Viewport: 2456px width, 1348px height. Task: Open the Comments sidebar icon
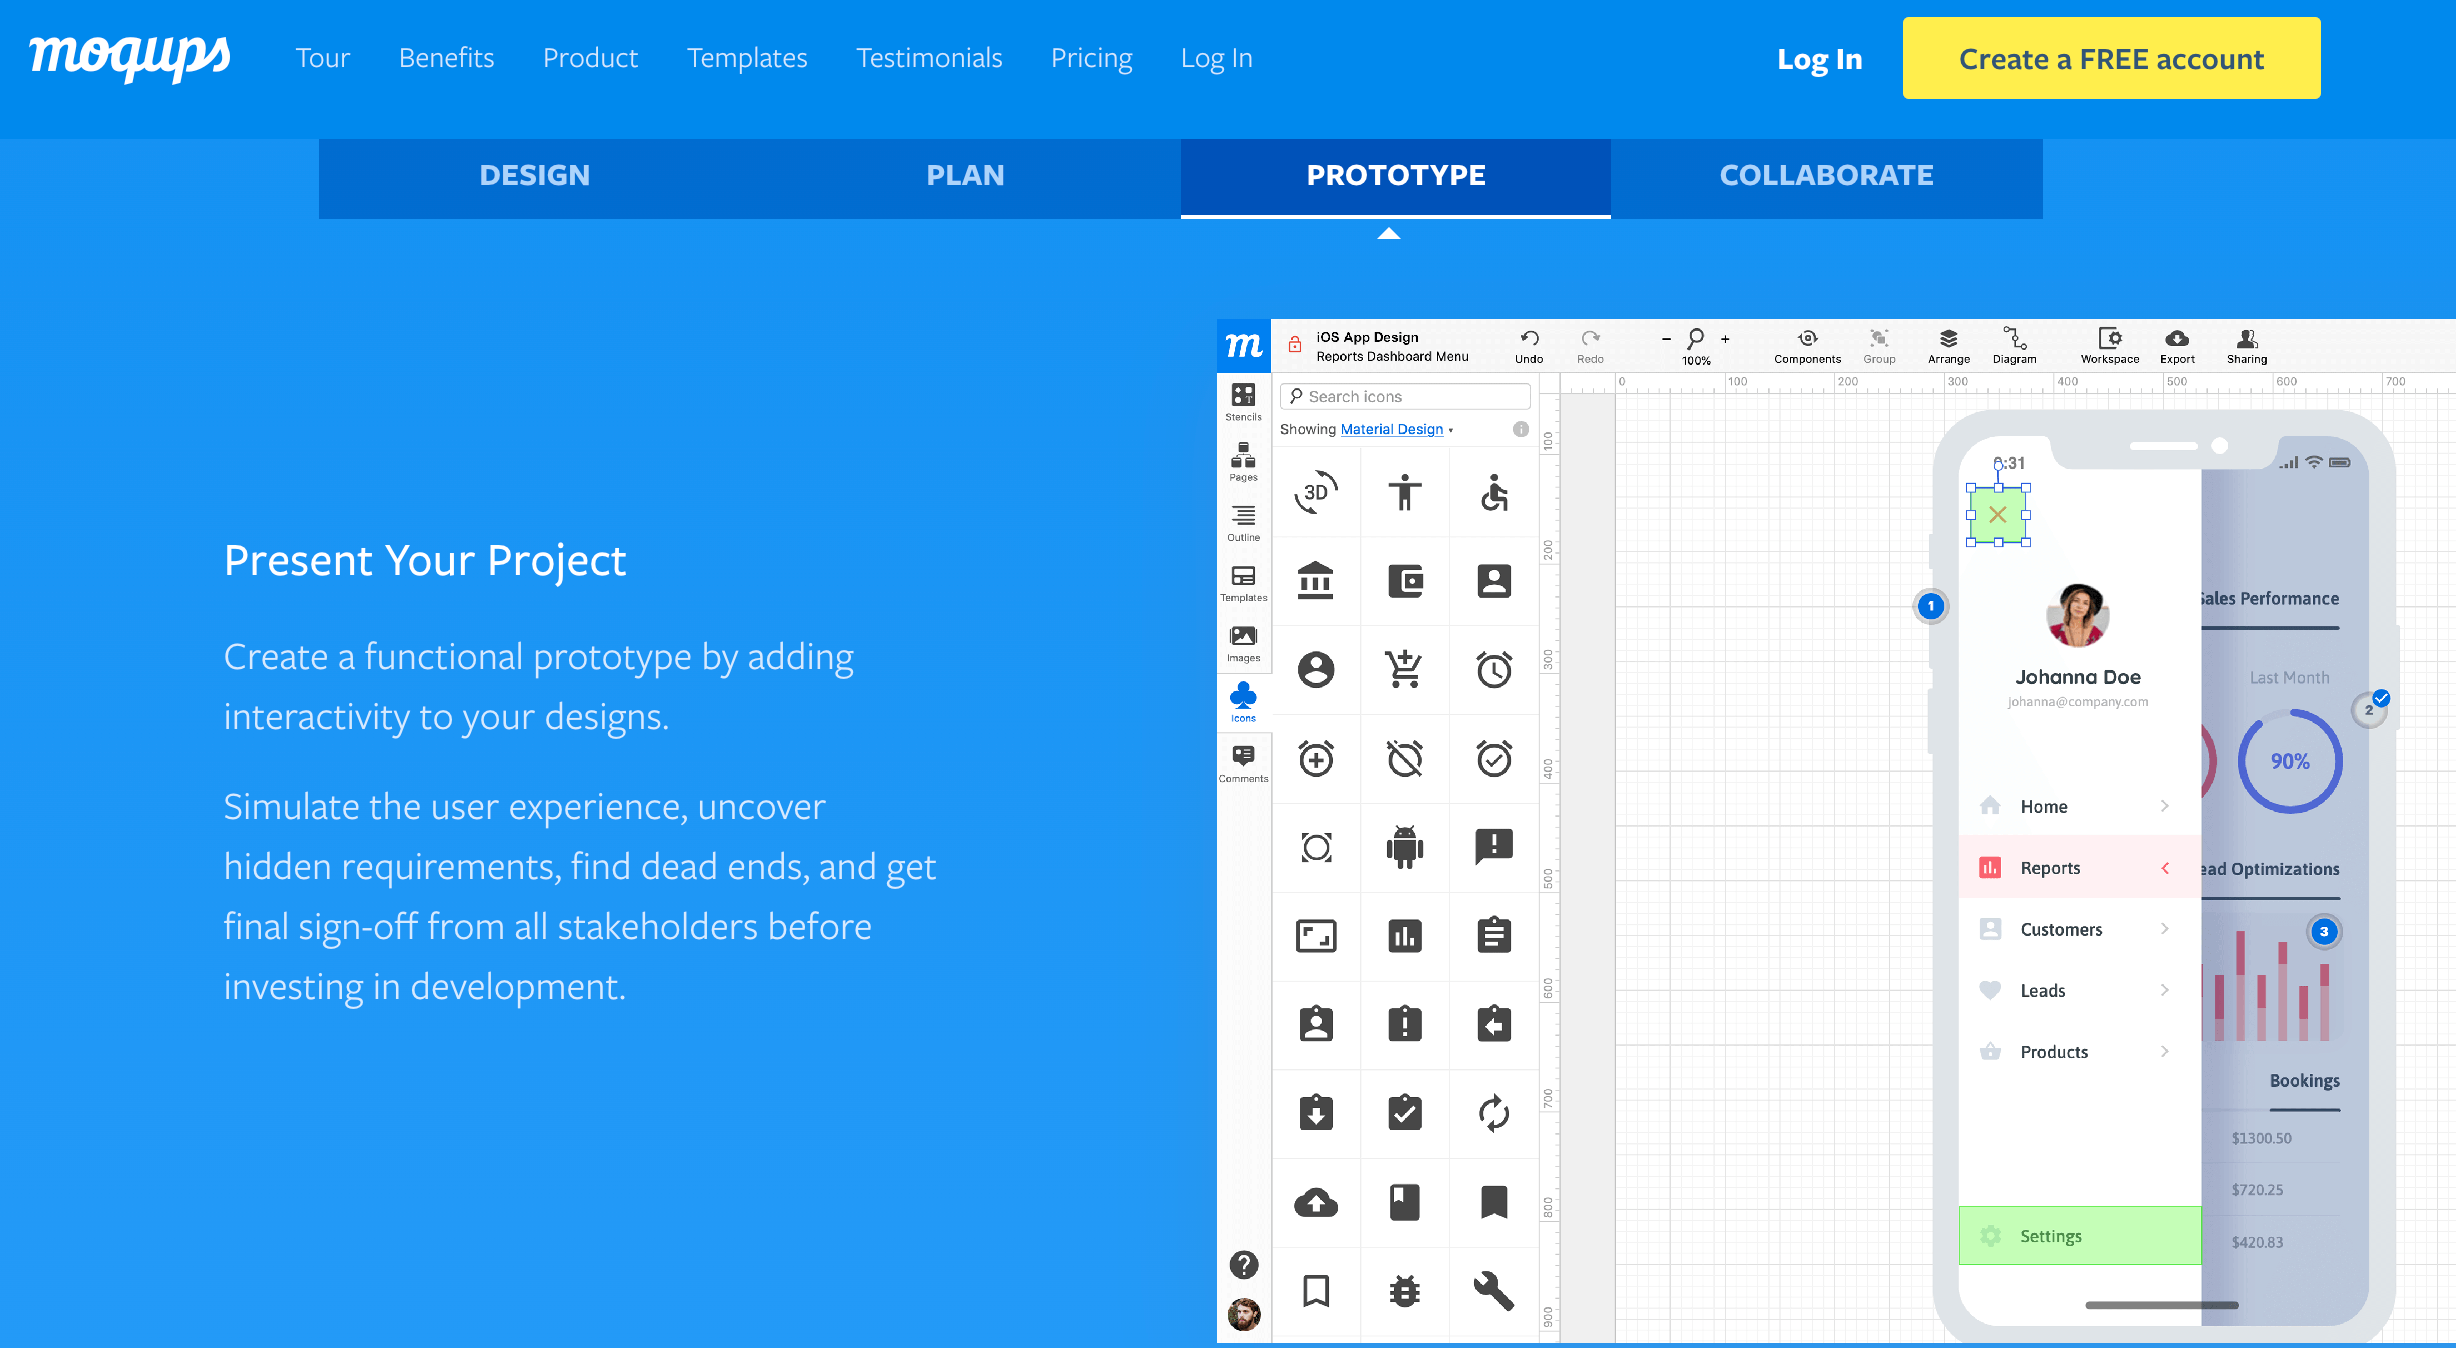[x=1243, y=763]
